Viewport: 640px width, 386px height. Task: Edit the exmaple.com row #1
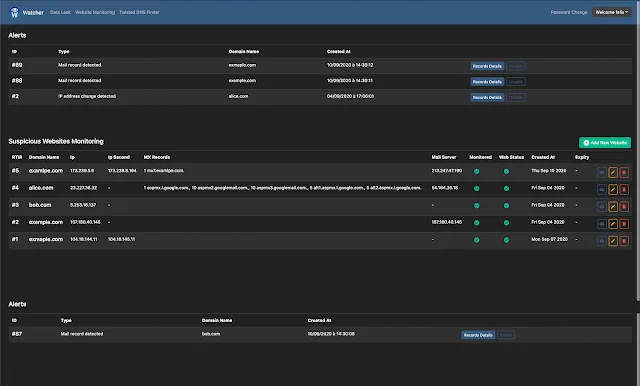[613, 241]
